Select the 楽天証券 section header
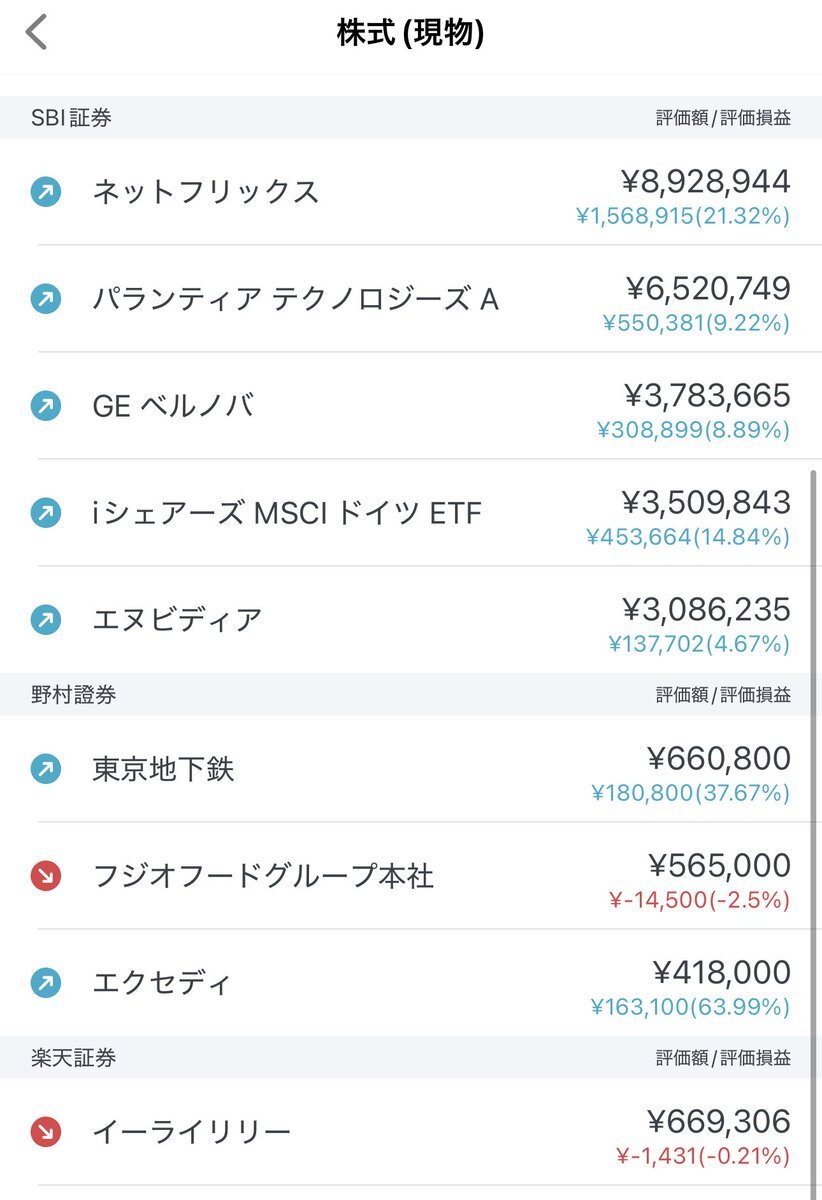Image resolution: width=822 pixels, height=1200 pixels. click(x=411, y=1058)
